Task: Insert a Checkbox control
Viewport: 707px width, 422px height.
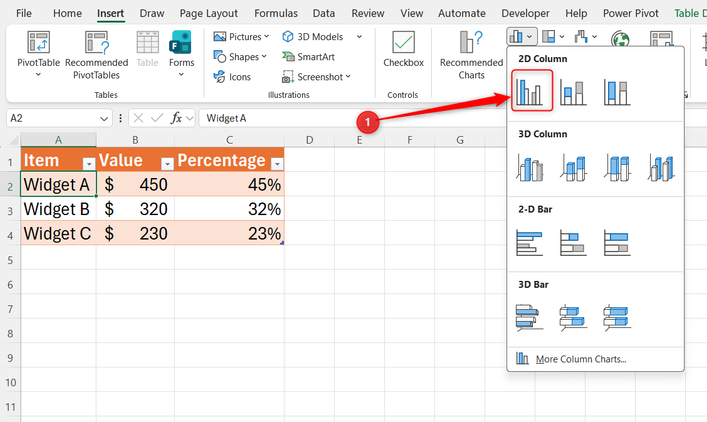Action: (404, 50)
